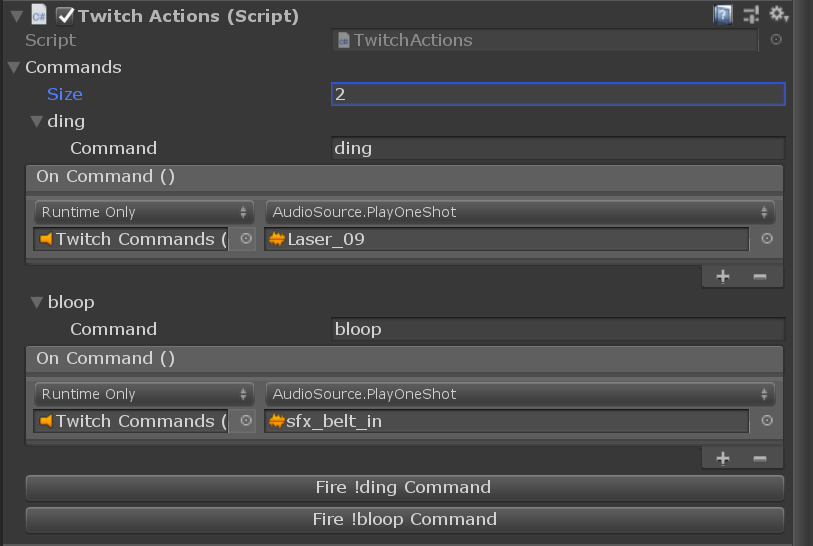Collapse the bloop element foldout
Screen dimensions: 813x546
36,302
